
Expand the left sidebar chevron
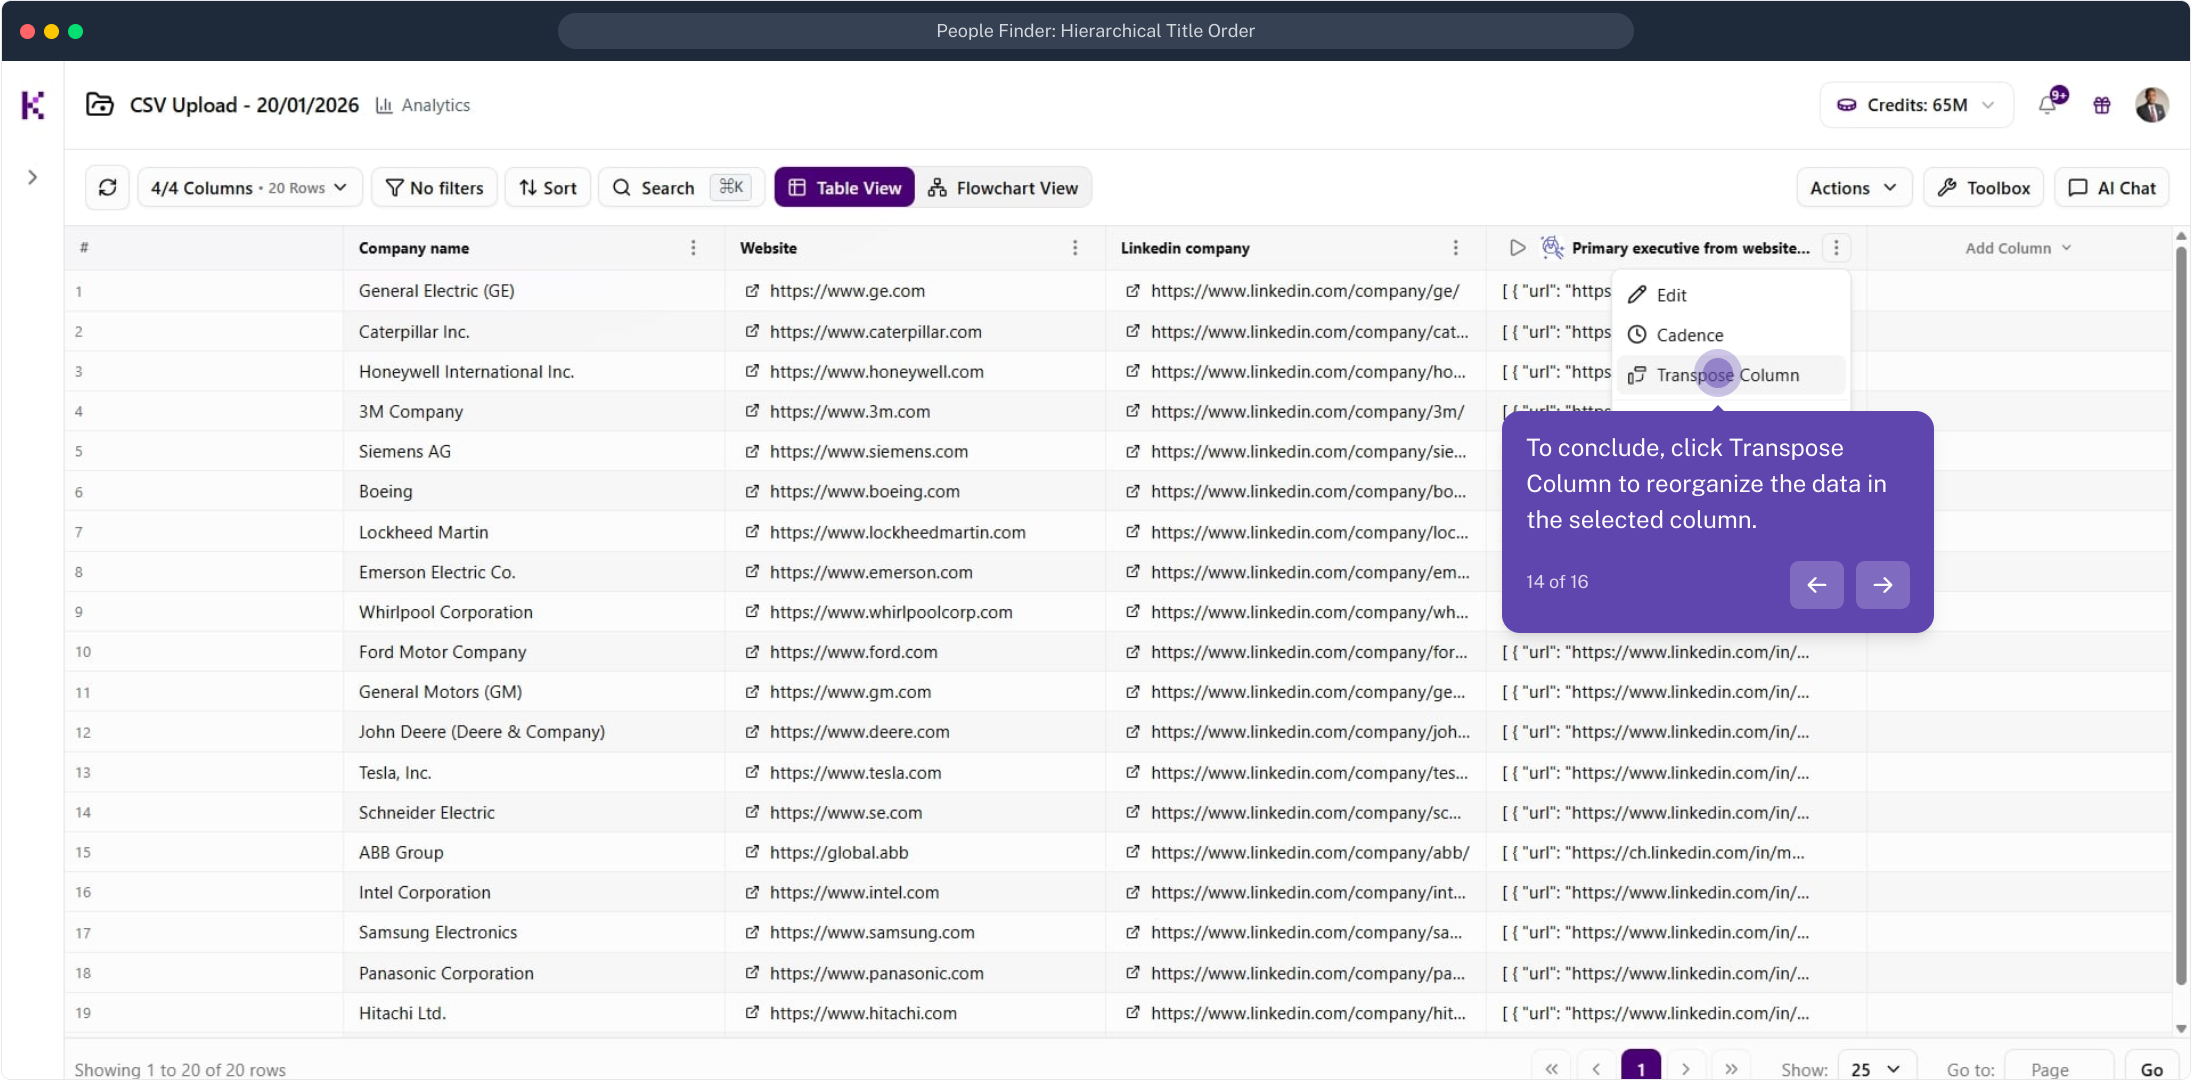tap(33, 177)
